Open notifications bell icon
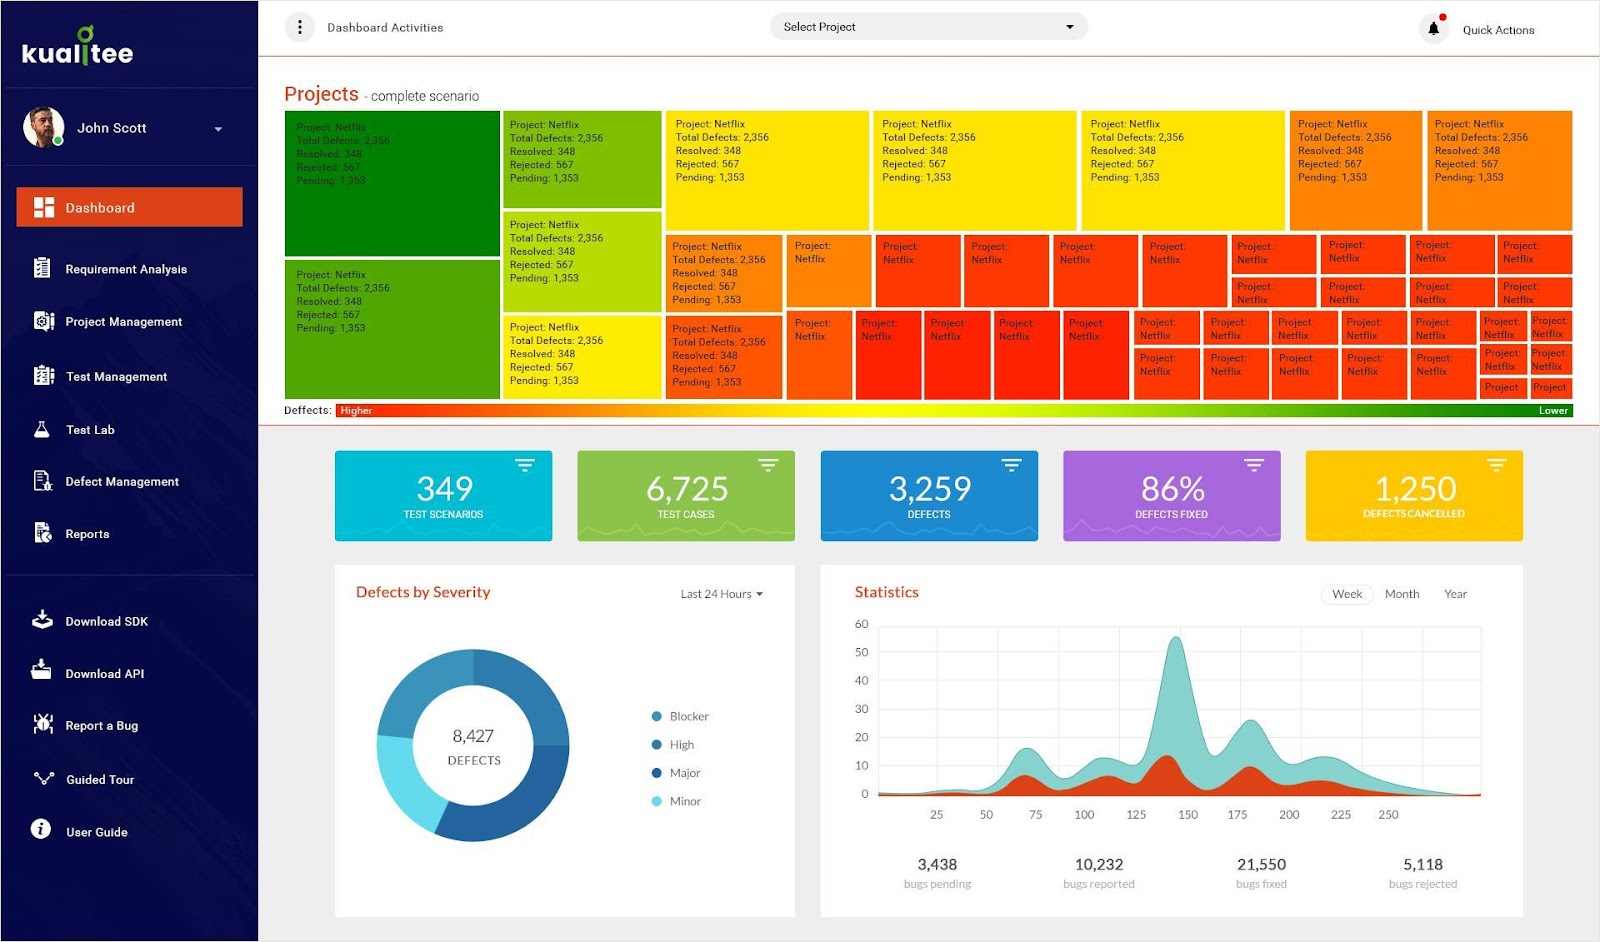1600x942 pixels. click(1434, 28)
